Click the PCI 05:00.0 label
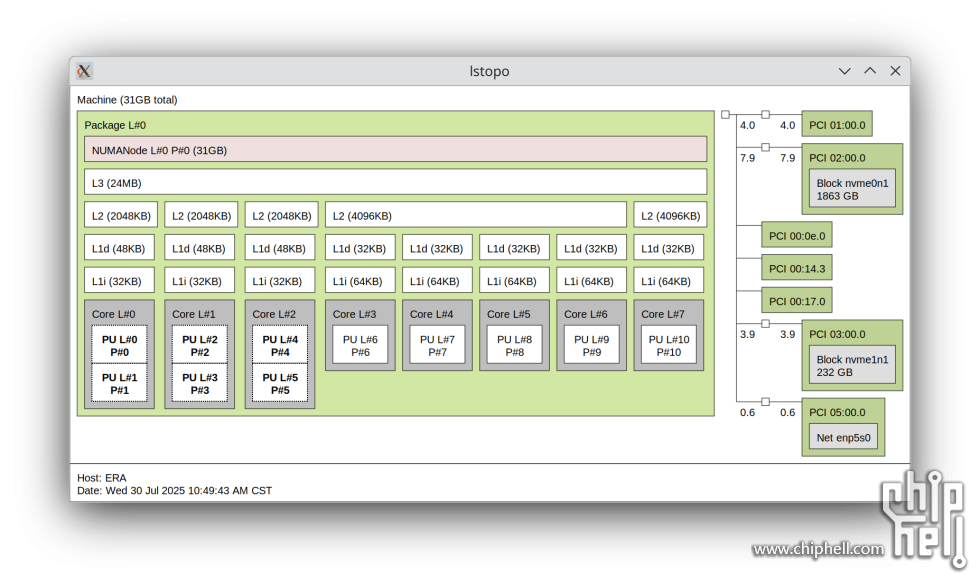Image resolution: width=980 pixels, height=584 pixels. click(x=837, y=412)
